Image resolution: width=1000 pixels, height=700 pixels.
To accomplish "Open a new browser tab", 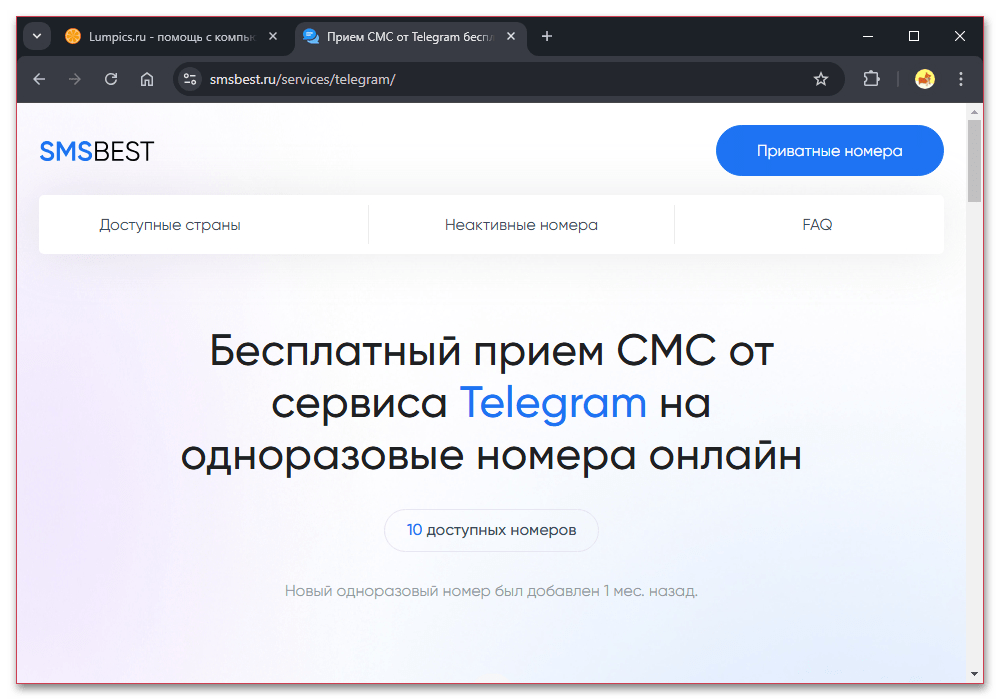I will 547,36.
